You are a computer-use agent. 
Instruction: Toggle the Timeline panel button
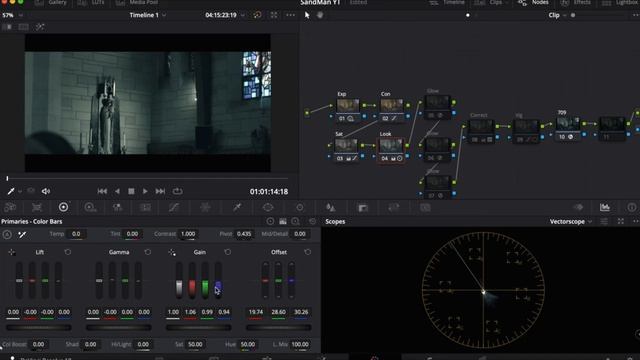click(x=447, y=2)
